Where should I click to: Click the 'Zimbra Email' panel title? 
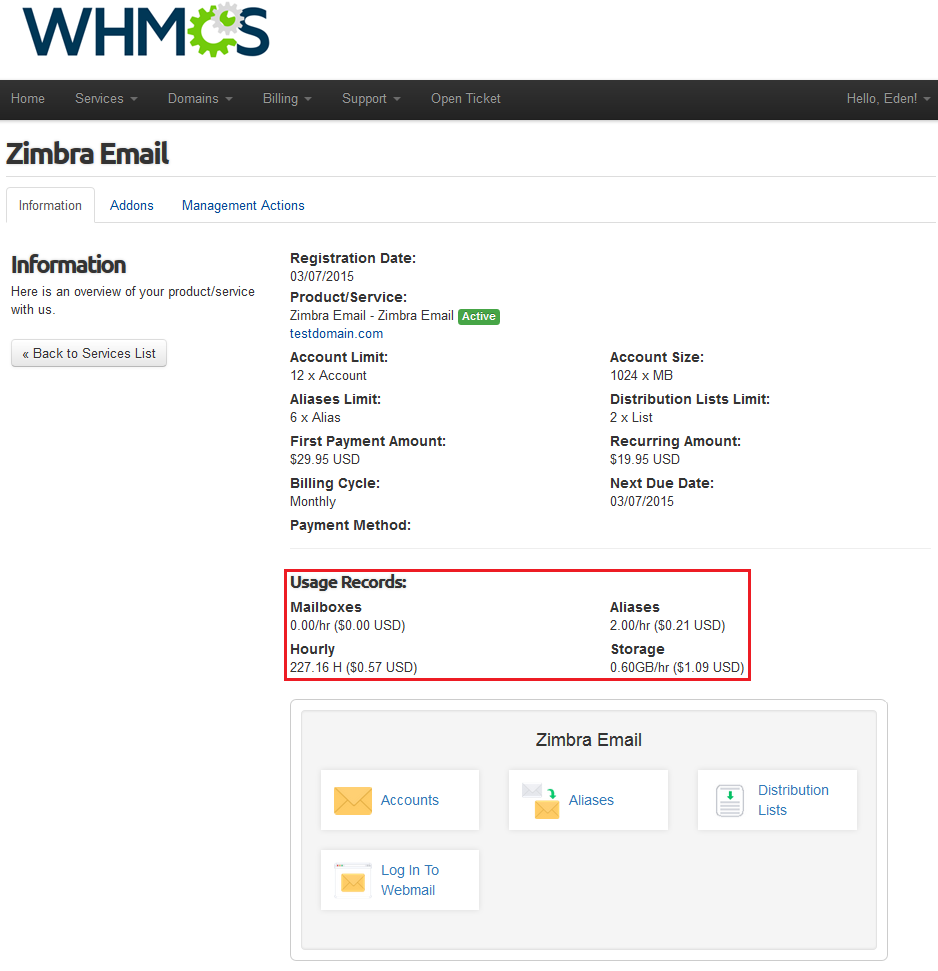[588, 740]
